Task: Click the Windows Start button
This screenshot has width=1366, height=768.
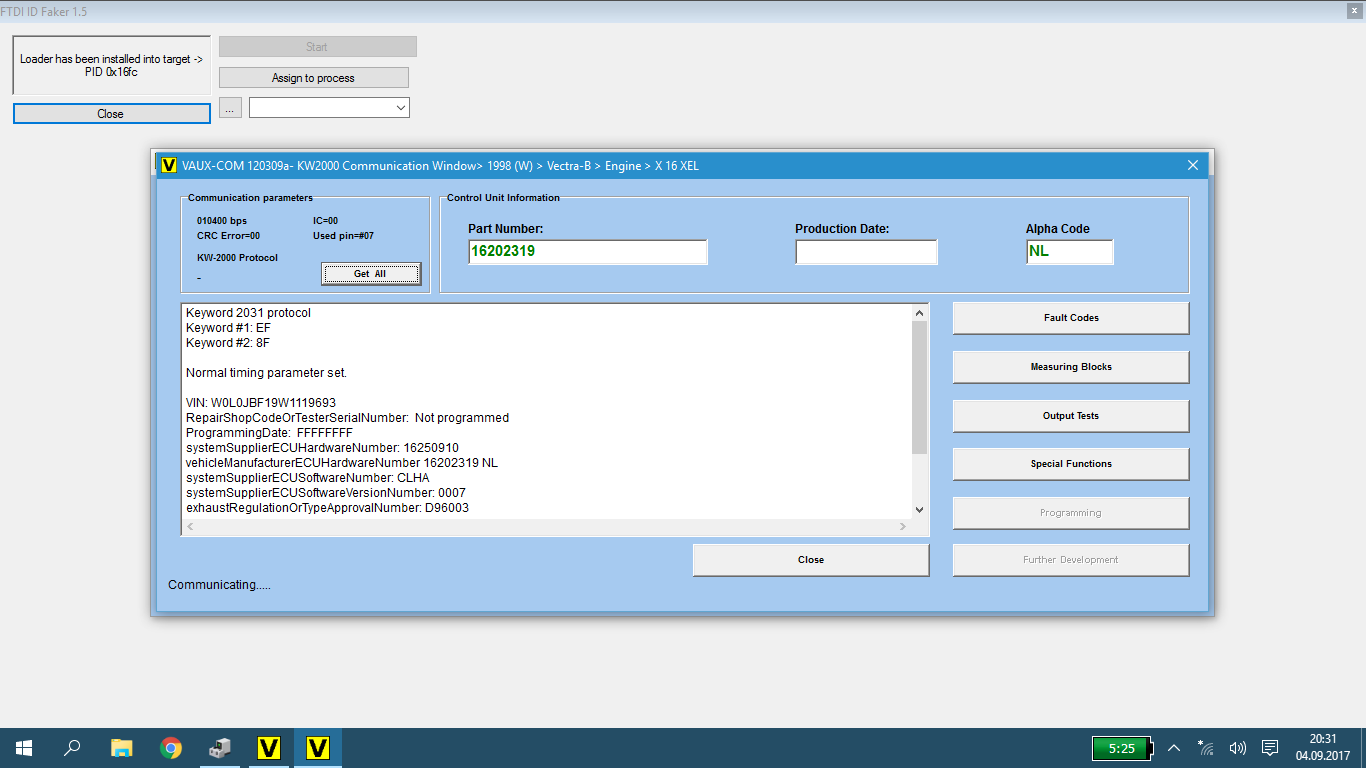Action: (24, 748)
